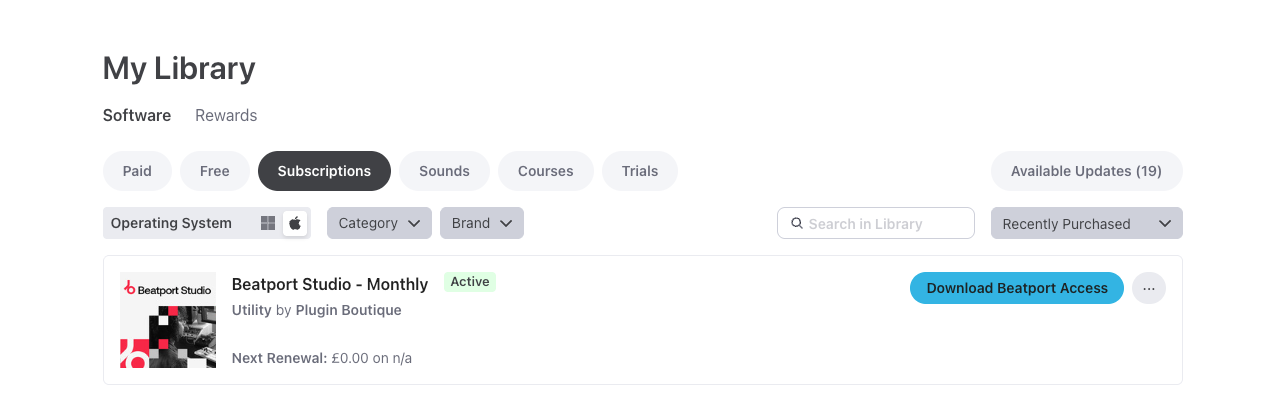This screenshot has height=400, width=1286.
Task: Click the three-dots more options icon
Action: click(1149, 288)
